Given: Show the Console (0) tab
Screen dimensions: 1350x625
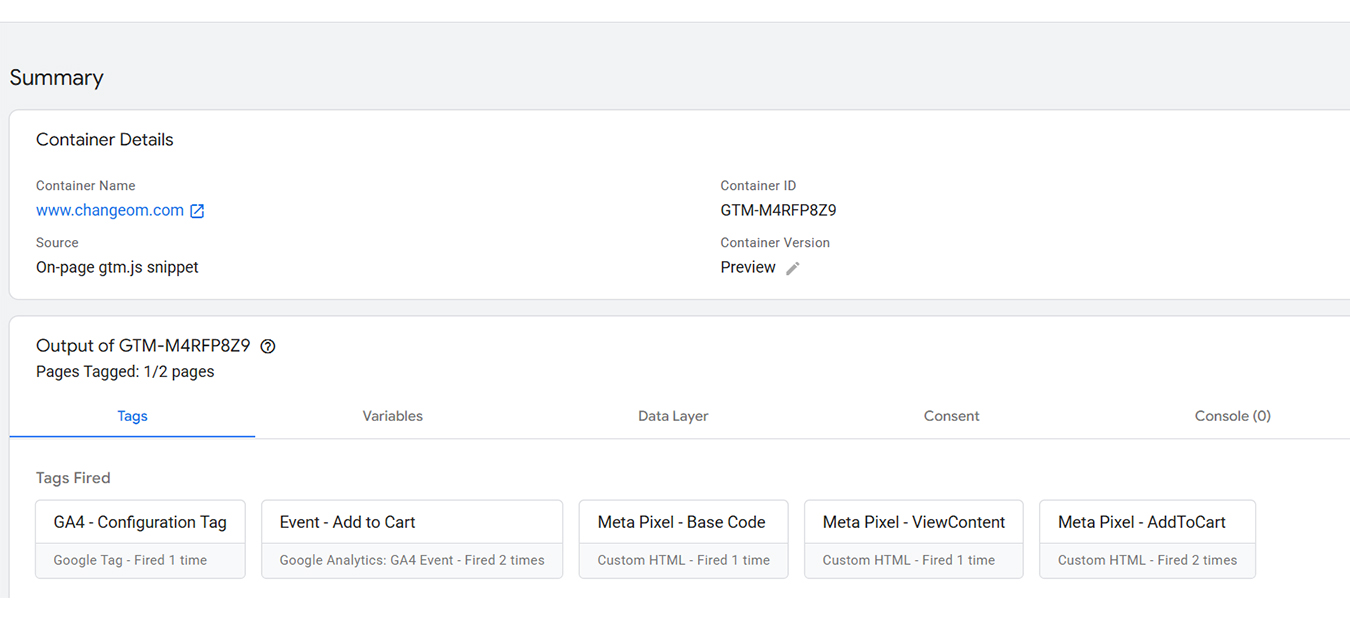Looking at the screenshot, I should pyautogui.click(x=1232, y=416).
